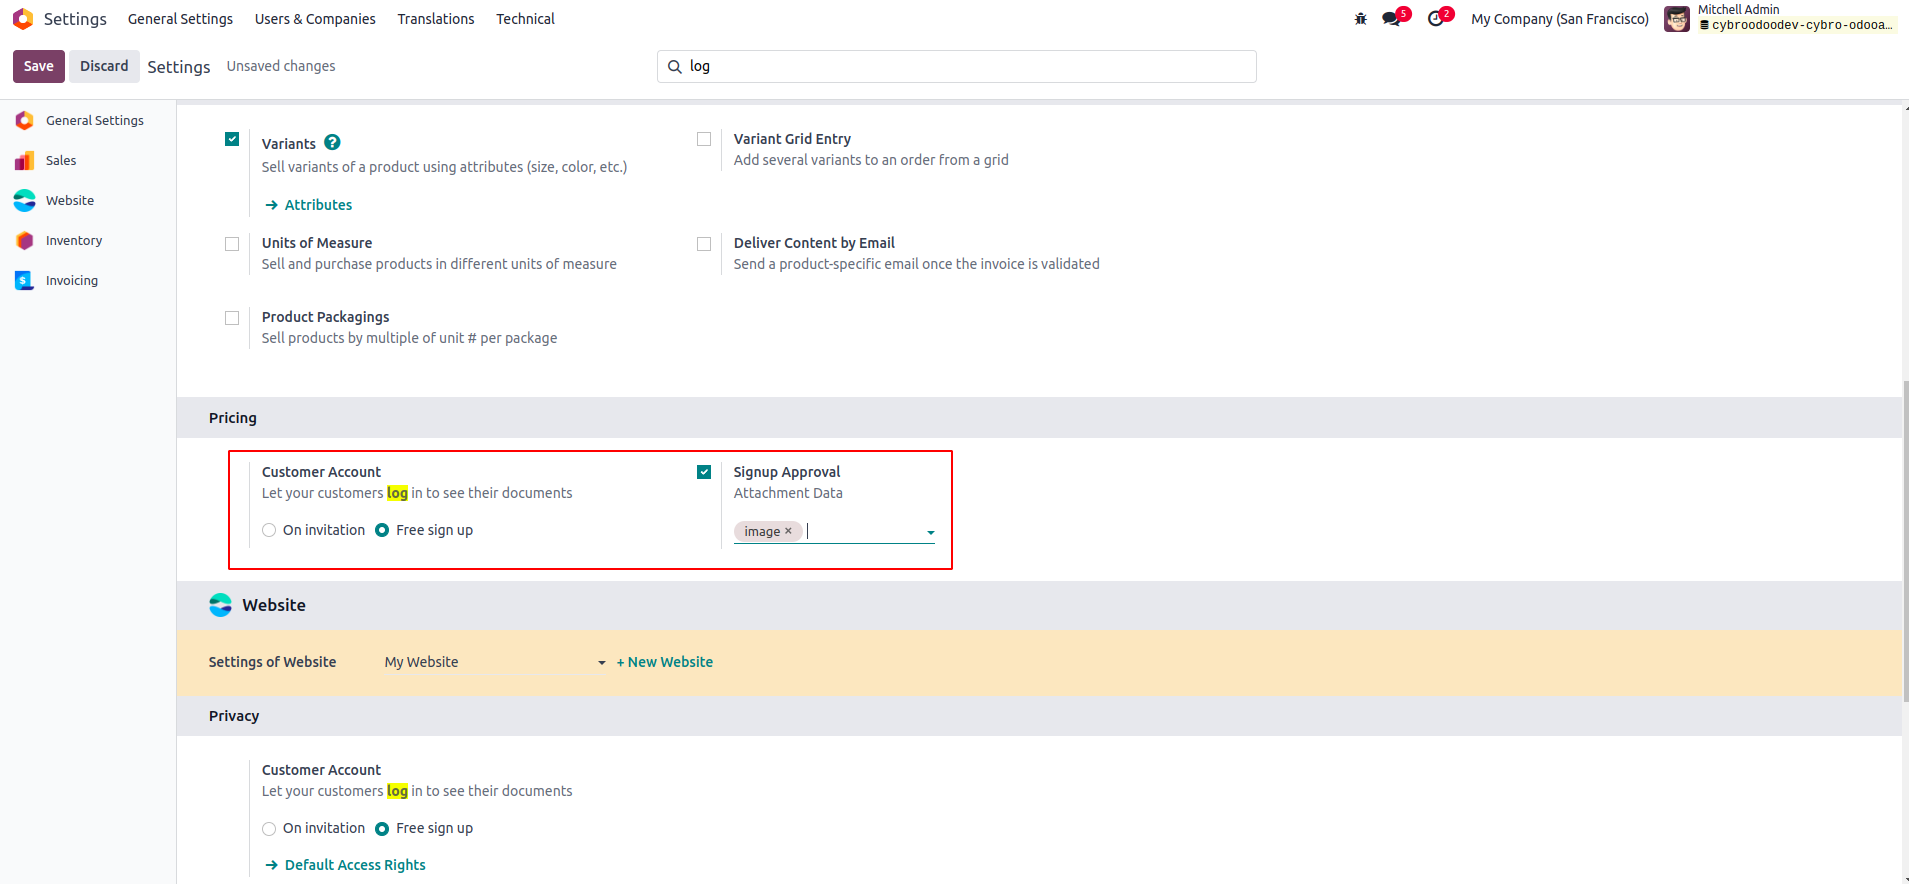The width and height of the screenshot is (1909, 884).
Task: Open the Technical menu
Action: (525, 19)
